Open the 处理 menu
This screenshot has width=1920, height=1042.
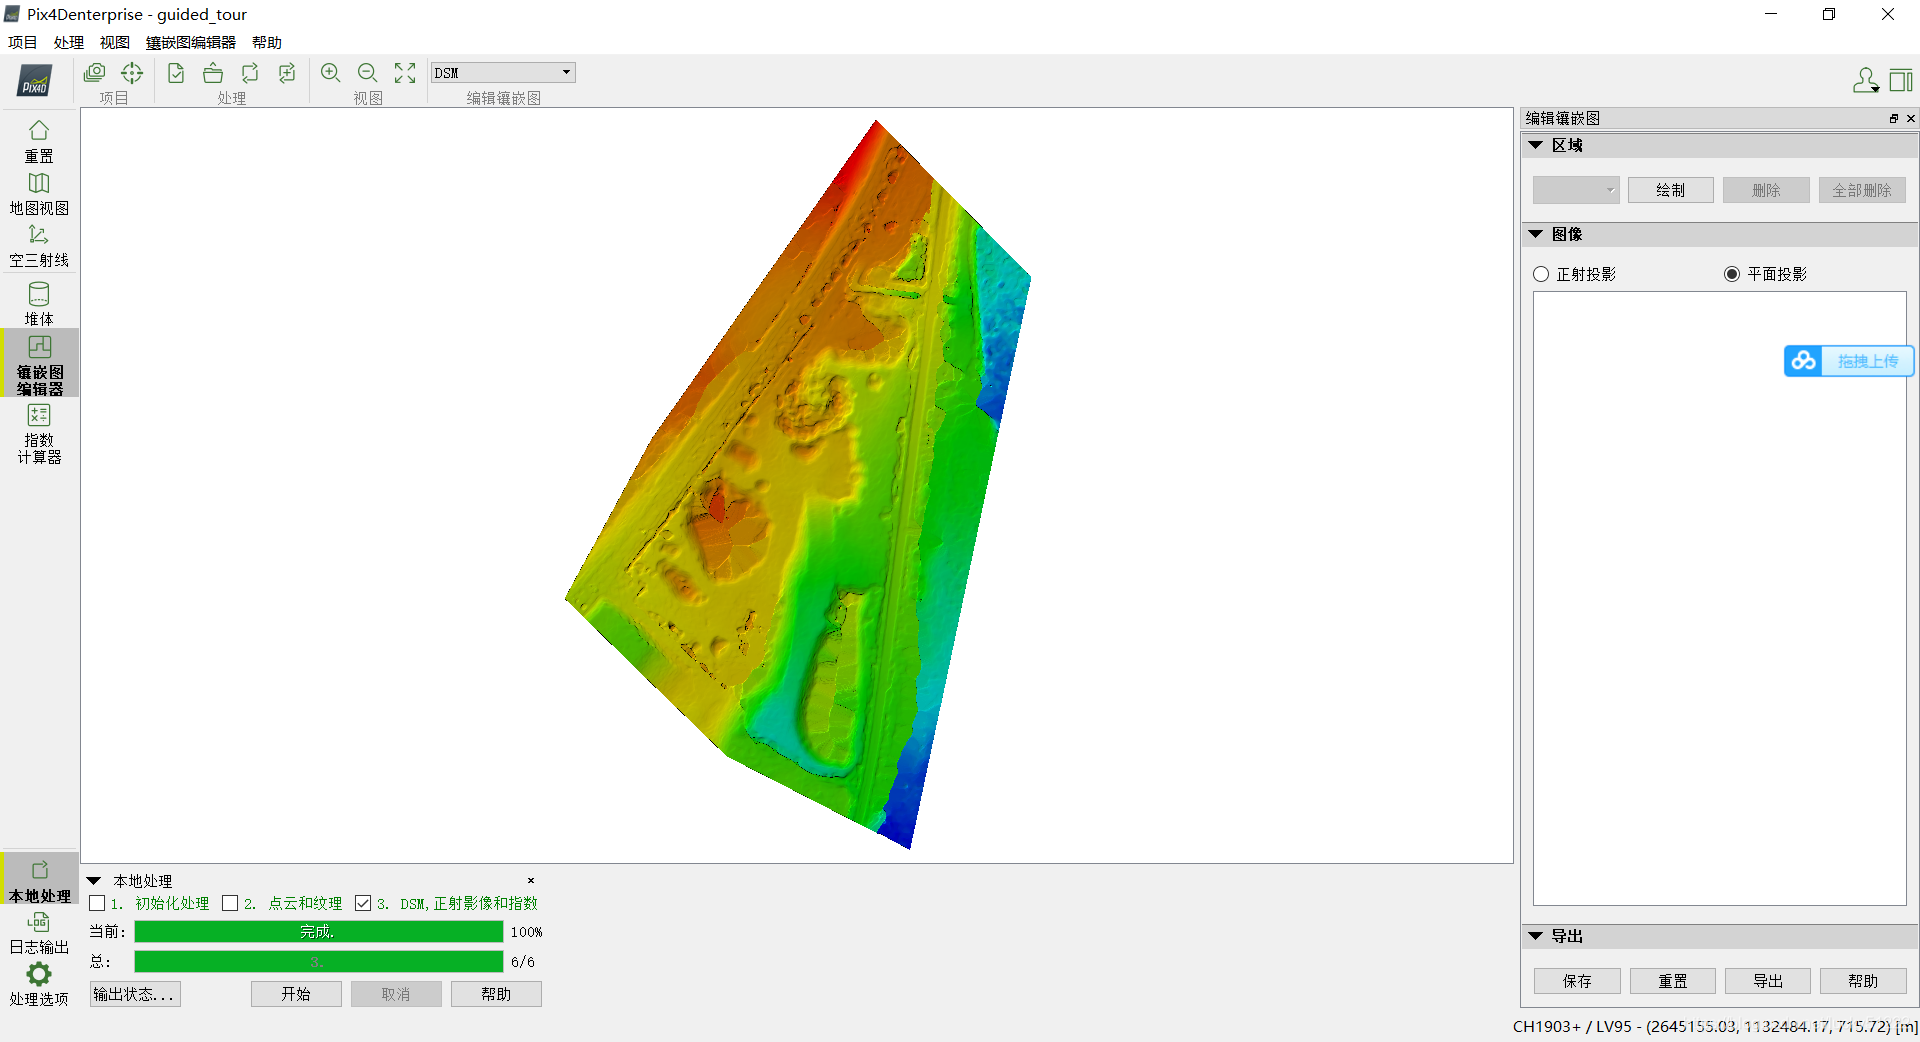tap(69, 42)
